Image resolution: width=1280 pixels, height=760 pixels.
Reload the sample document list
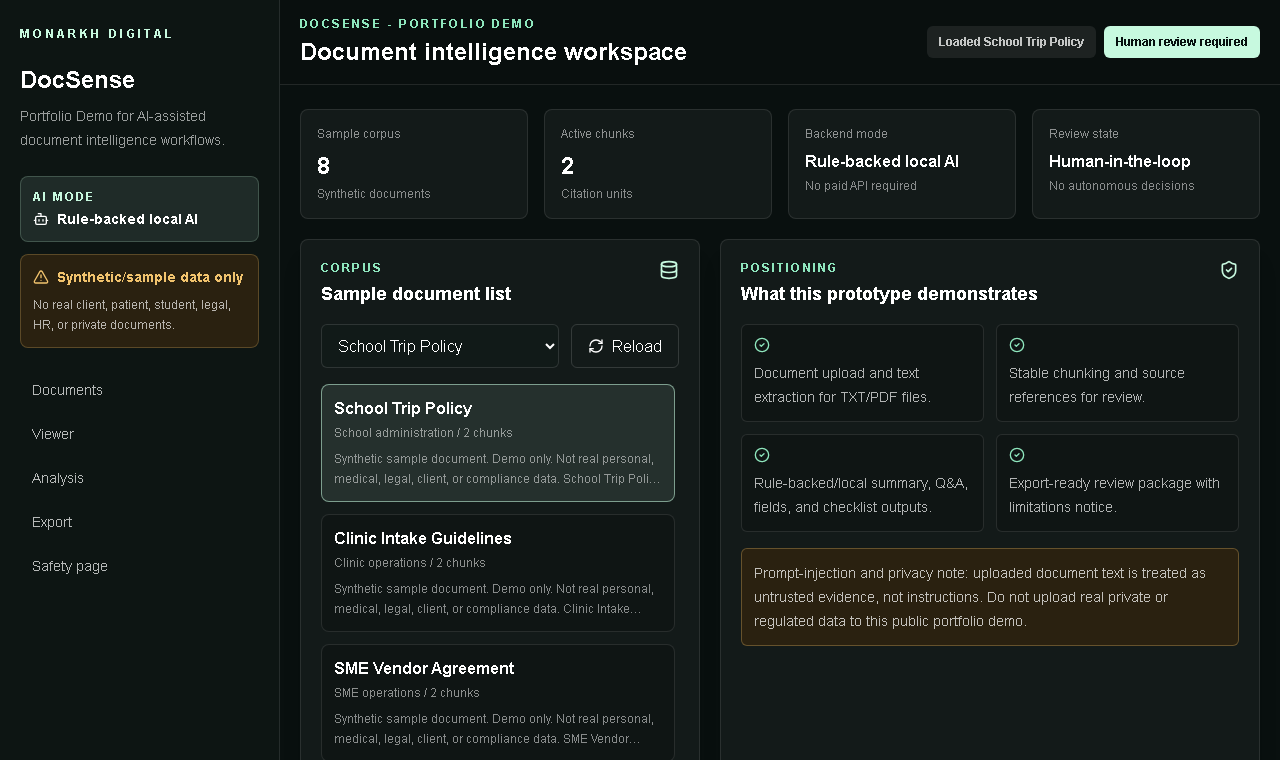(x=625, y=346)
